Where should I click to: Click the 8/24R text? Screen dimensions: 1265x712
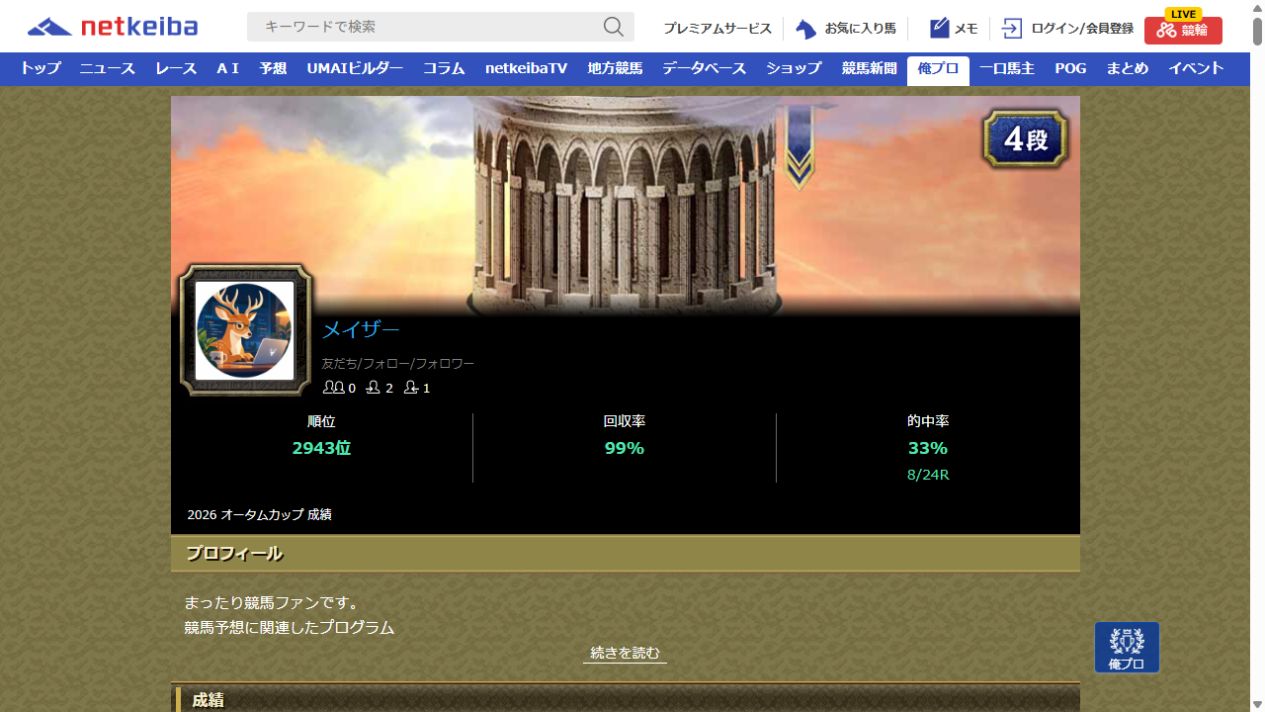928,475
